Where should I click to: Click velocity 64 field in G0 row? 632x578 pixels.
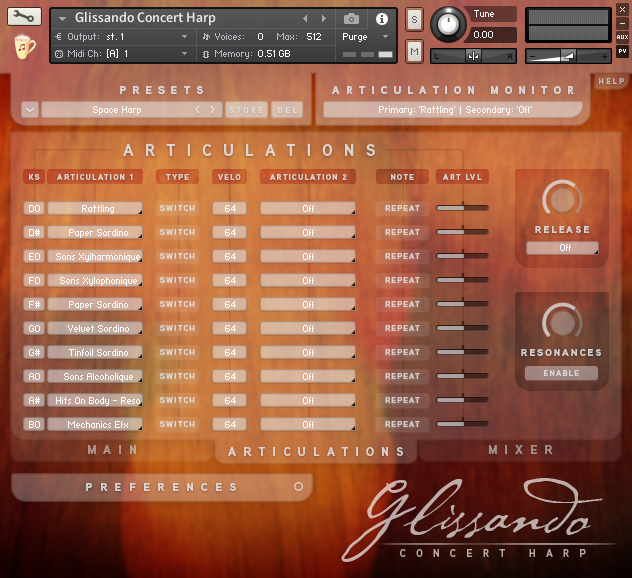coord(229,329)
